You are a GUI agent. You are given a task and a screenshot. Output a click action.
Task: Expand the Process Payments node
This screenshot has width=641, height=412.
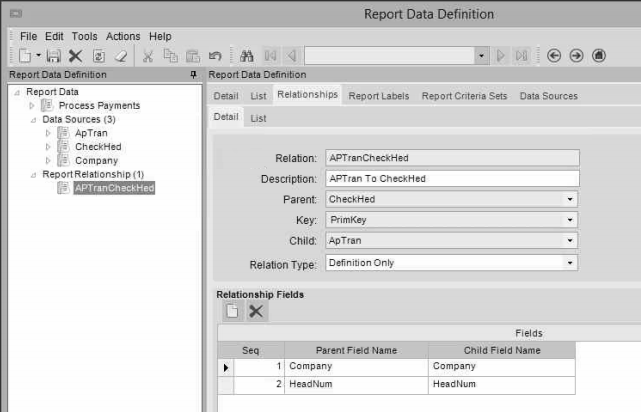32,106
